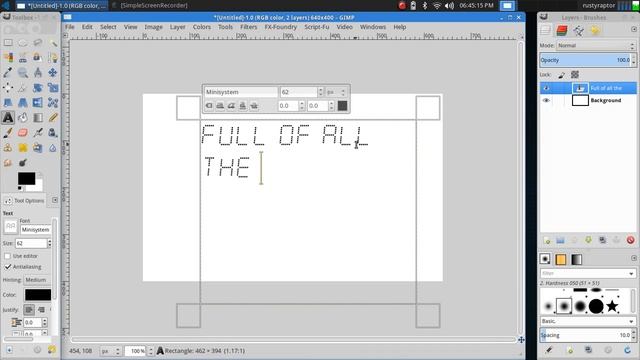
Task: Choose the Dodge/Burn tool
Action: [x=23, y=163]
